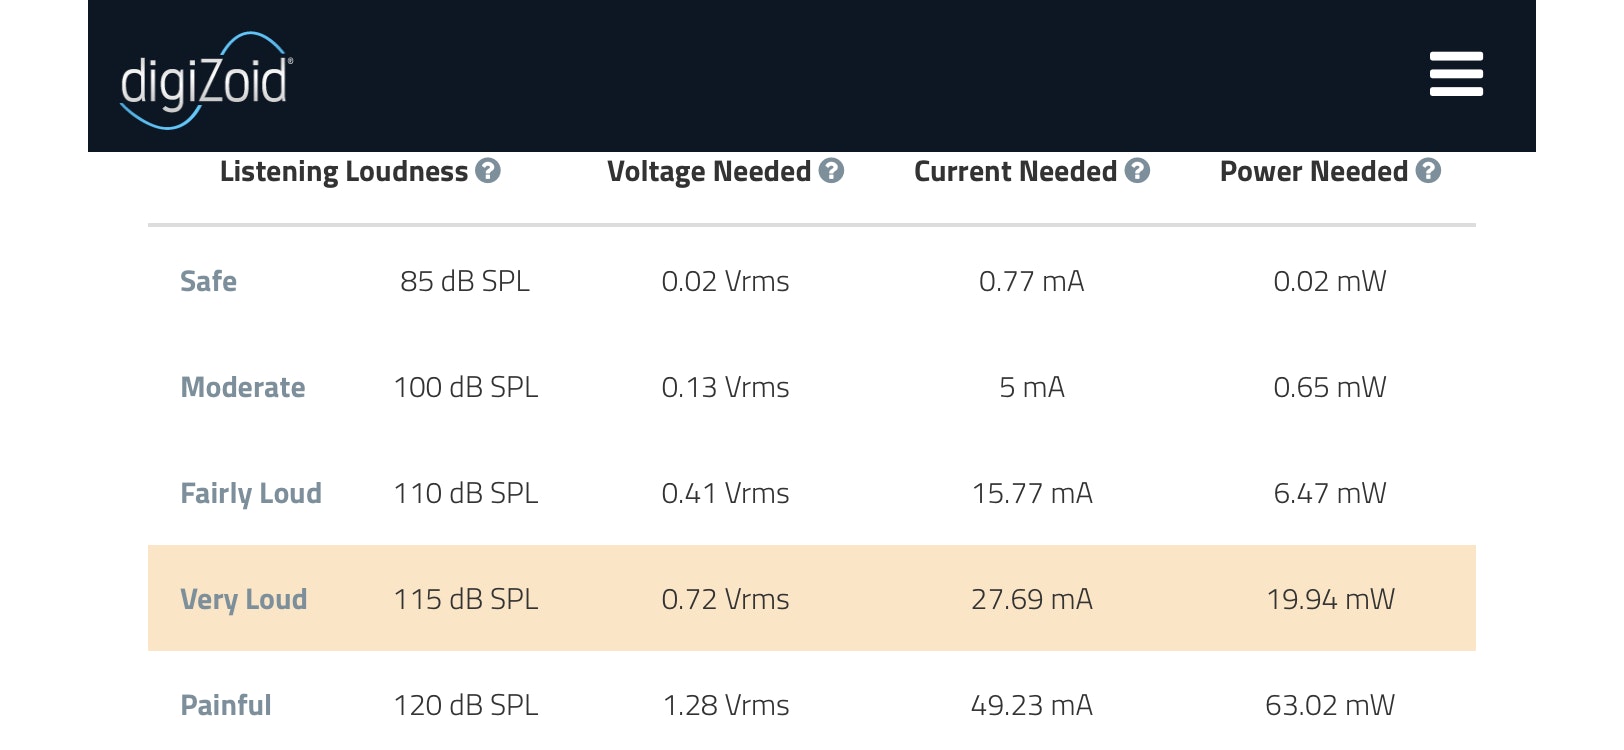Click the digiZoid logo
The width and height of the screenshot is (1624, 750).
[206, 80]
